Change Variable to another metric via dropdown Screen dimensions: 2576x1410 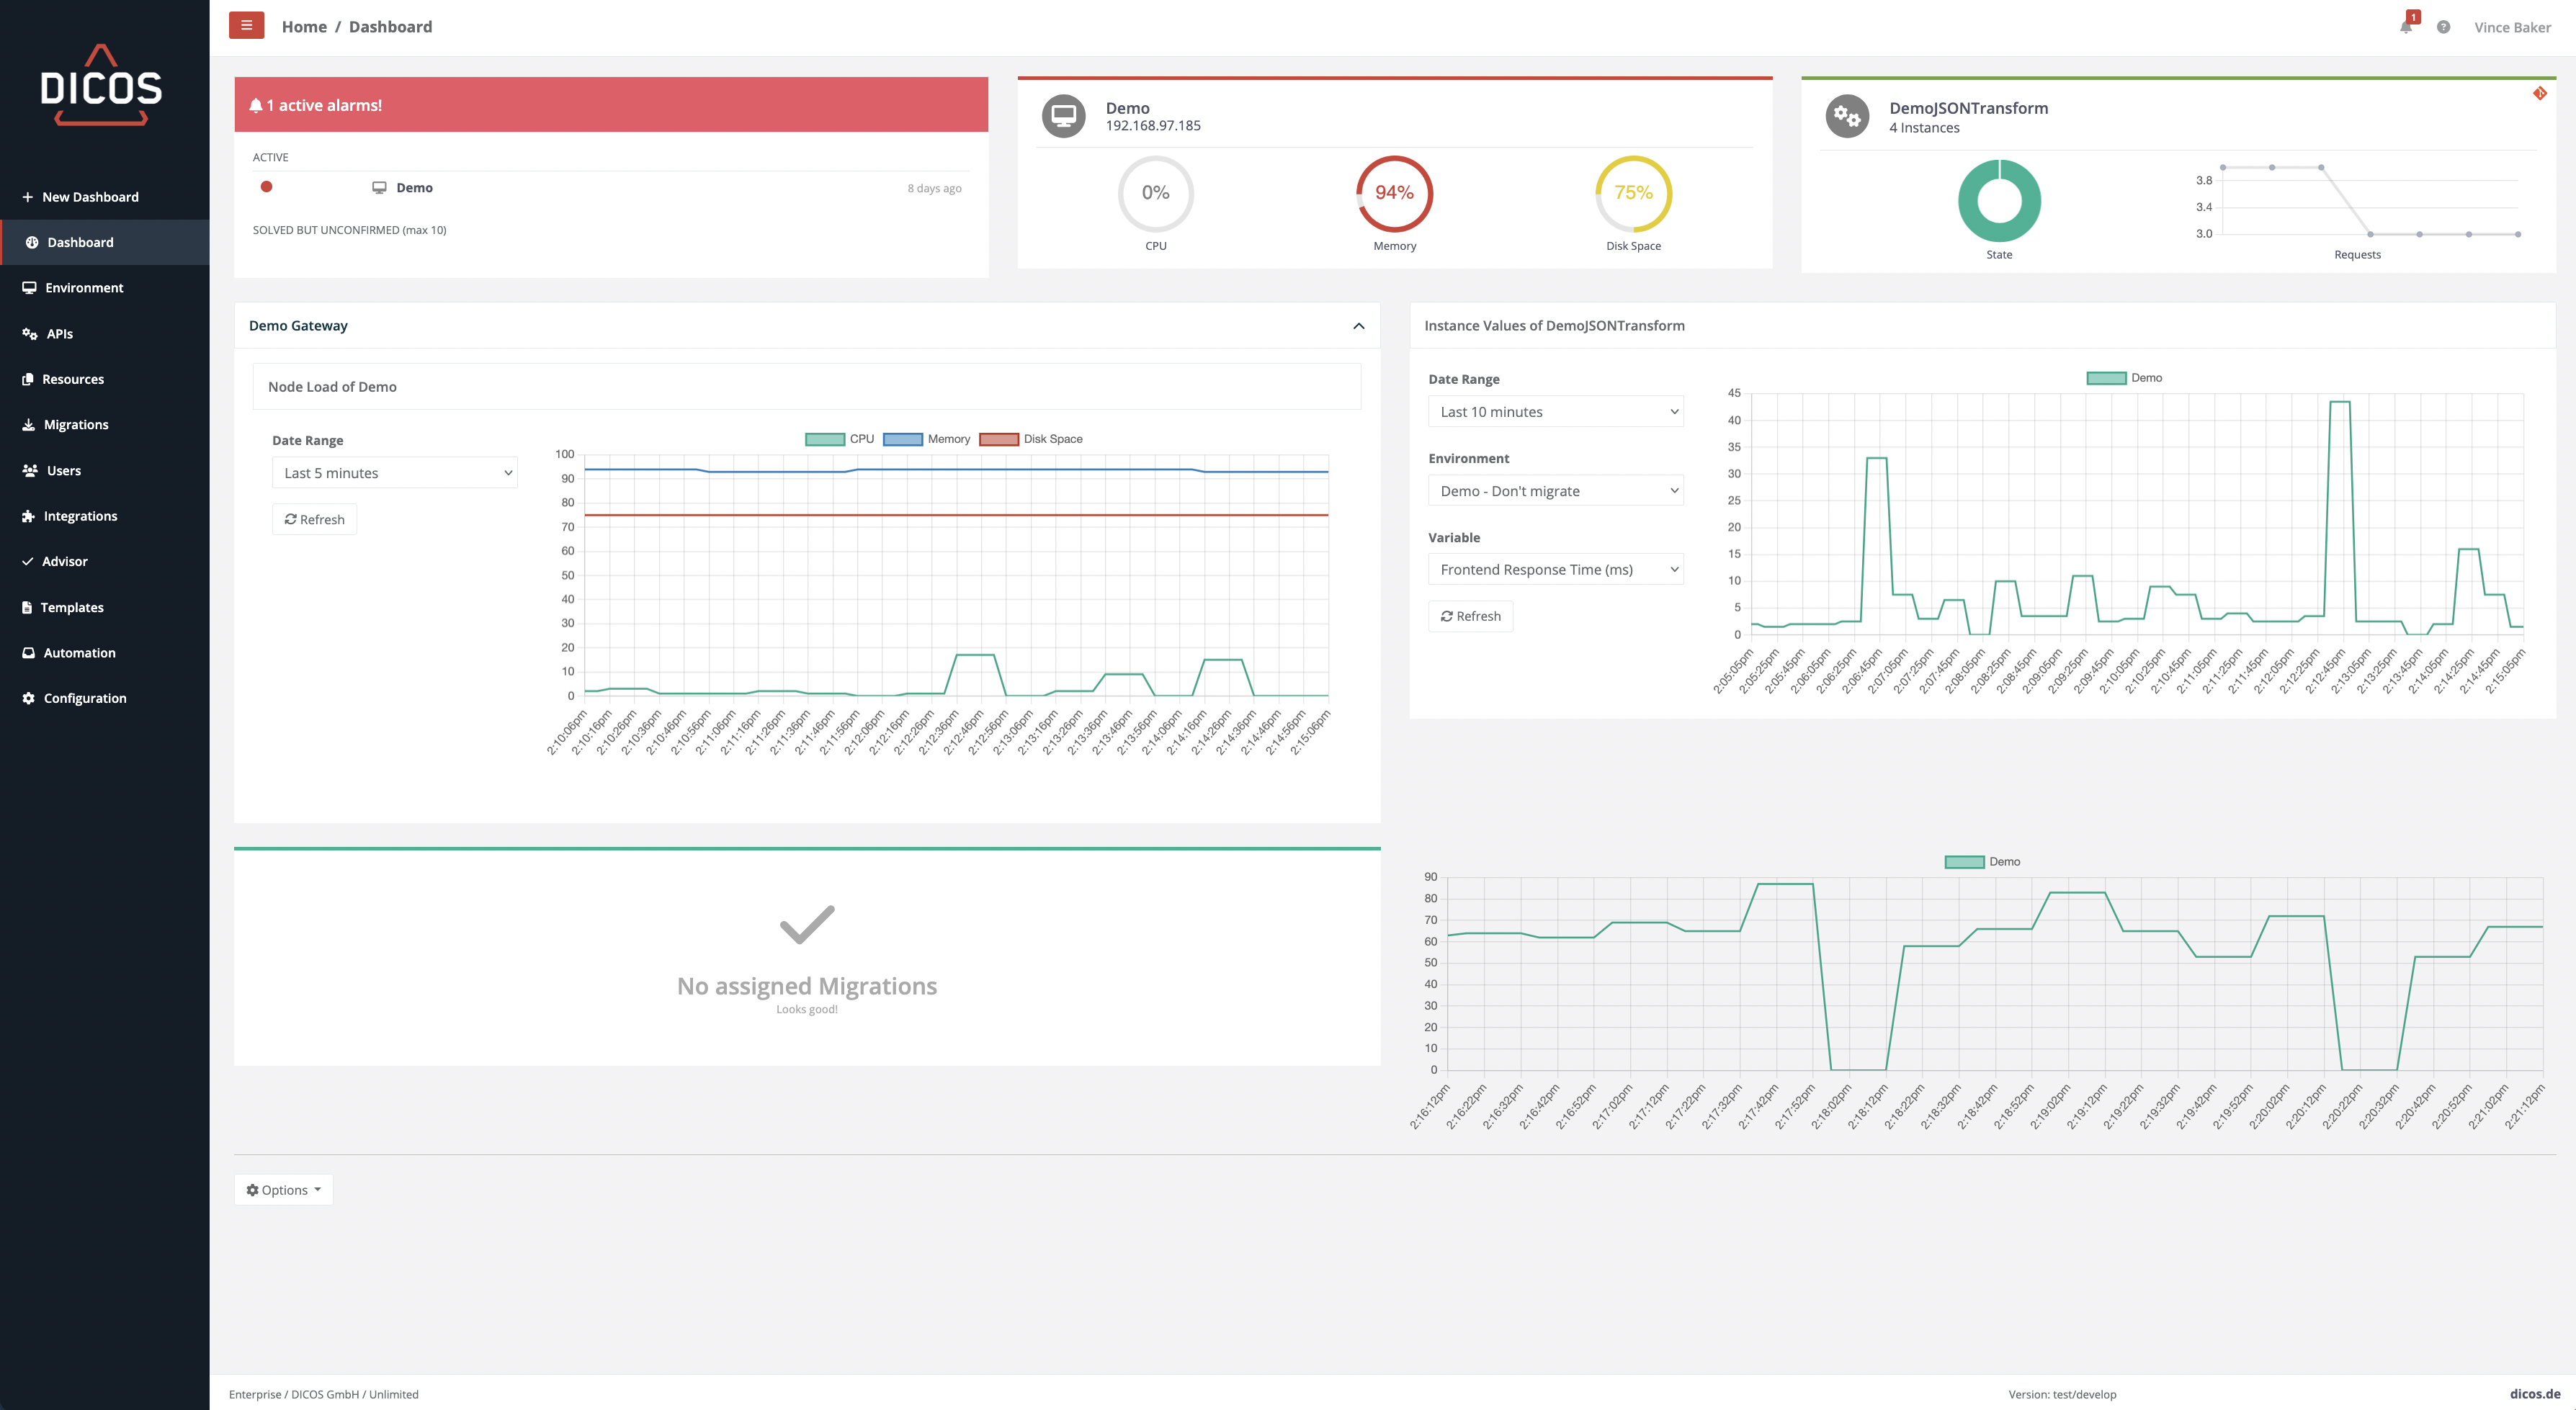[x=1555, y=569]
